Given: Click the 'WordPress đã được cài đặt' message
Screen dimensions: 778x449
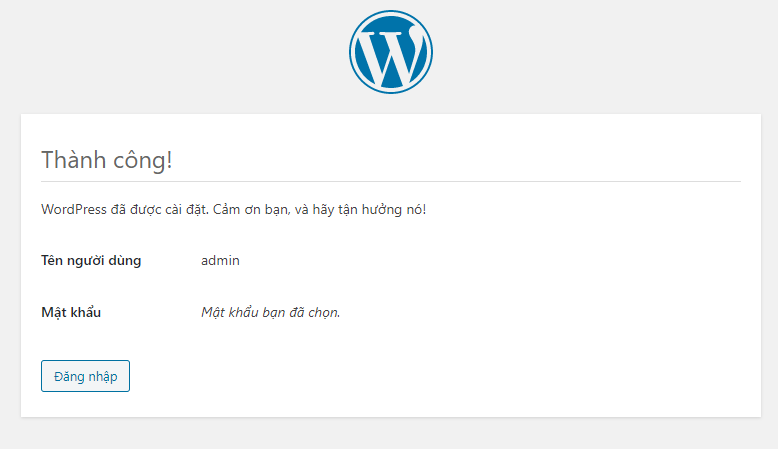Looking at the screenshot, I should pos(234,209).
